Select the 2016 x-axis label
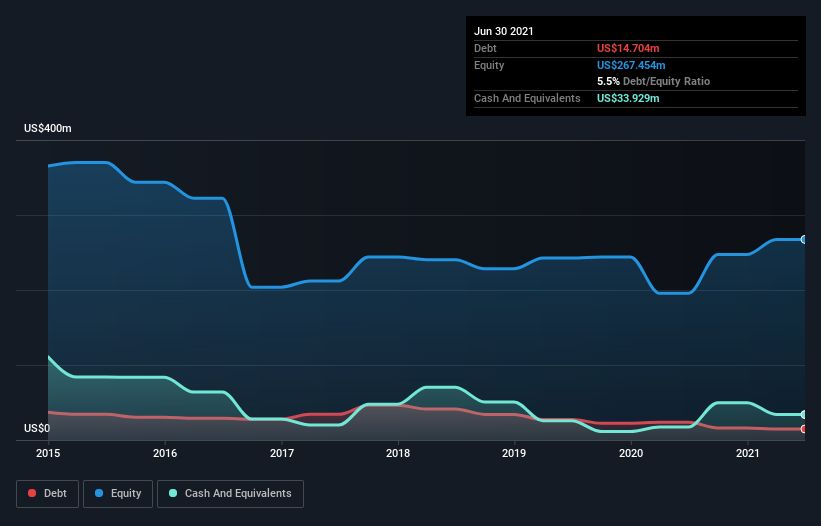 165,453
